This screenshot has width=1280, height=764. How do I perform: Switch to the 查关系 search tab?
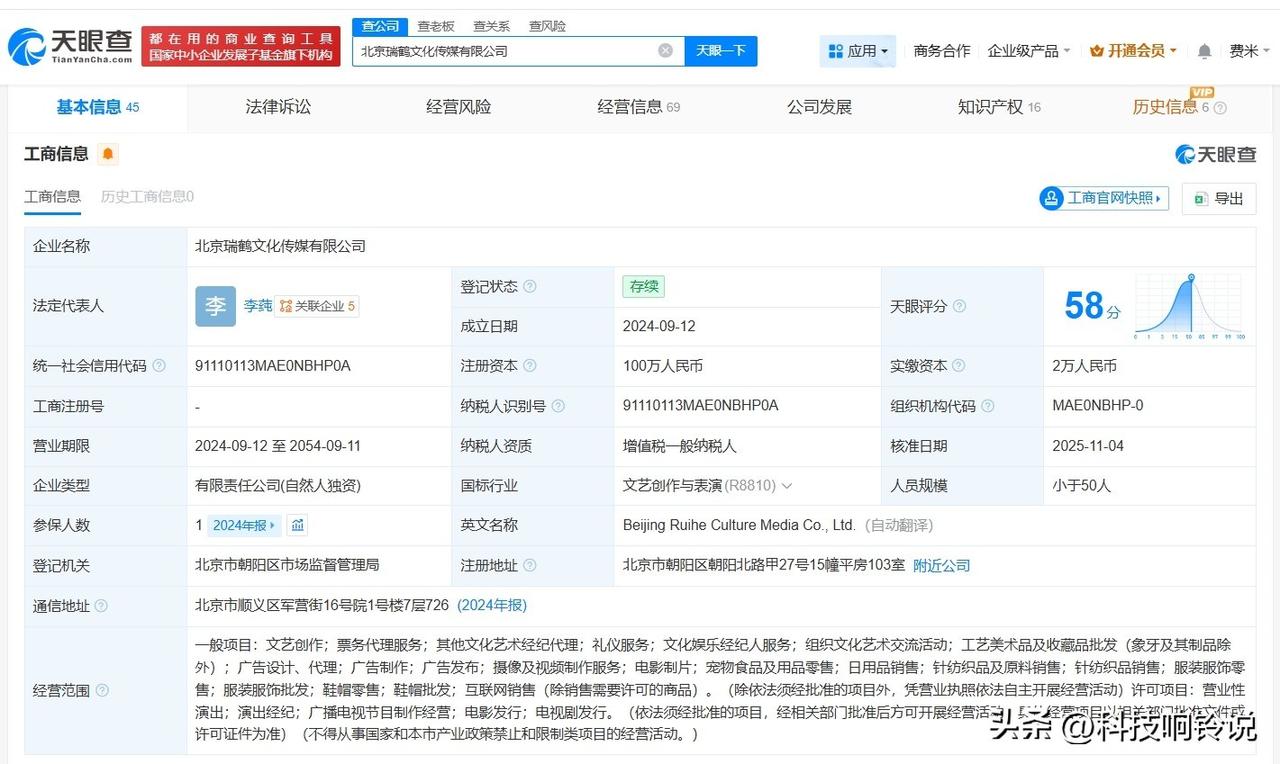[492, 26]
